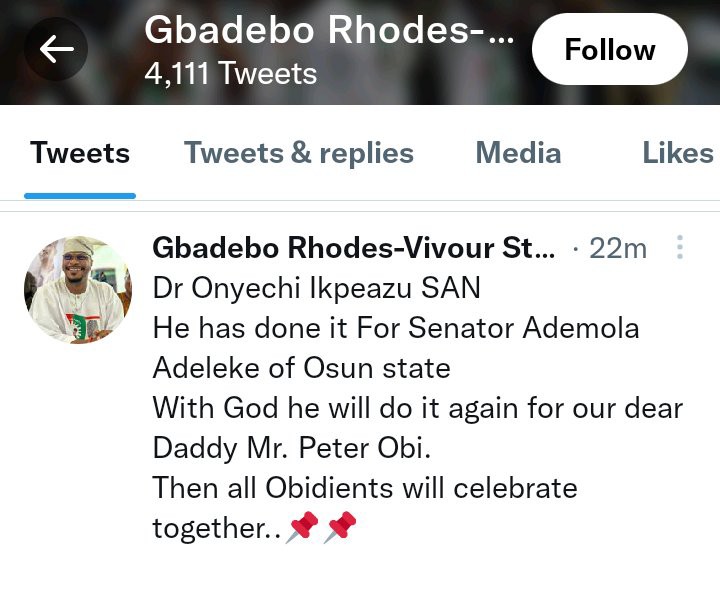Open Gbadebo Rhodes-Vivour St... author name

click(x=353, y=248)
